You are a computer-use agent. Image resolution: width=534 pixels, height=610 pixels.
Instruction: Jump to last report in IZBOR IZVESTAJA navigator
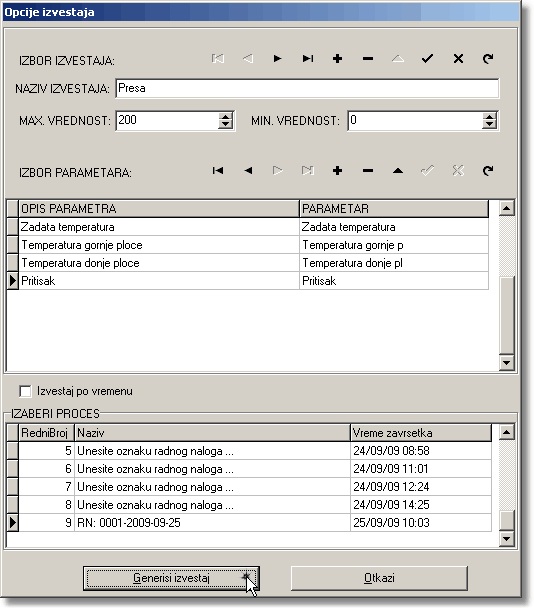click(308, 59)
